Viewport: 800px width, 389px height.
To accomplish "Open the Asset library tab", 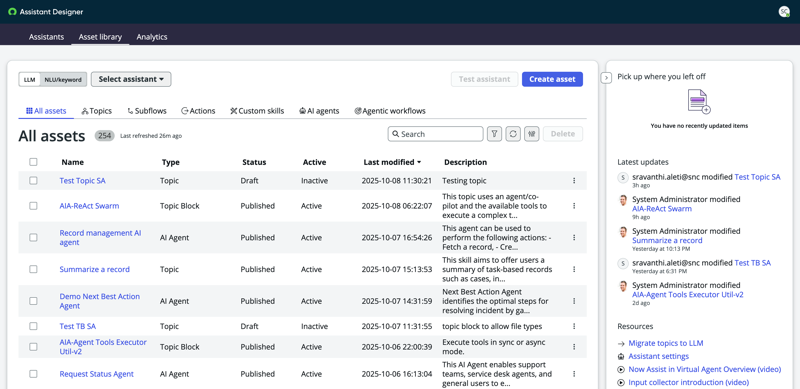I will tap(100, 37).
